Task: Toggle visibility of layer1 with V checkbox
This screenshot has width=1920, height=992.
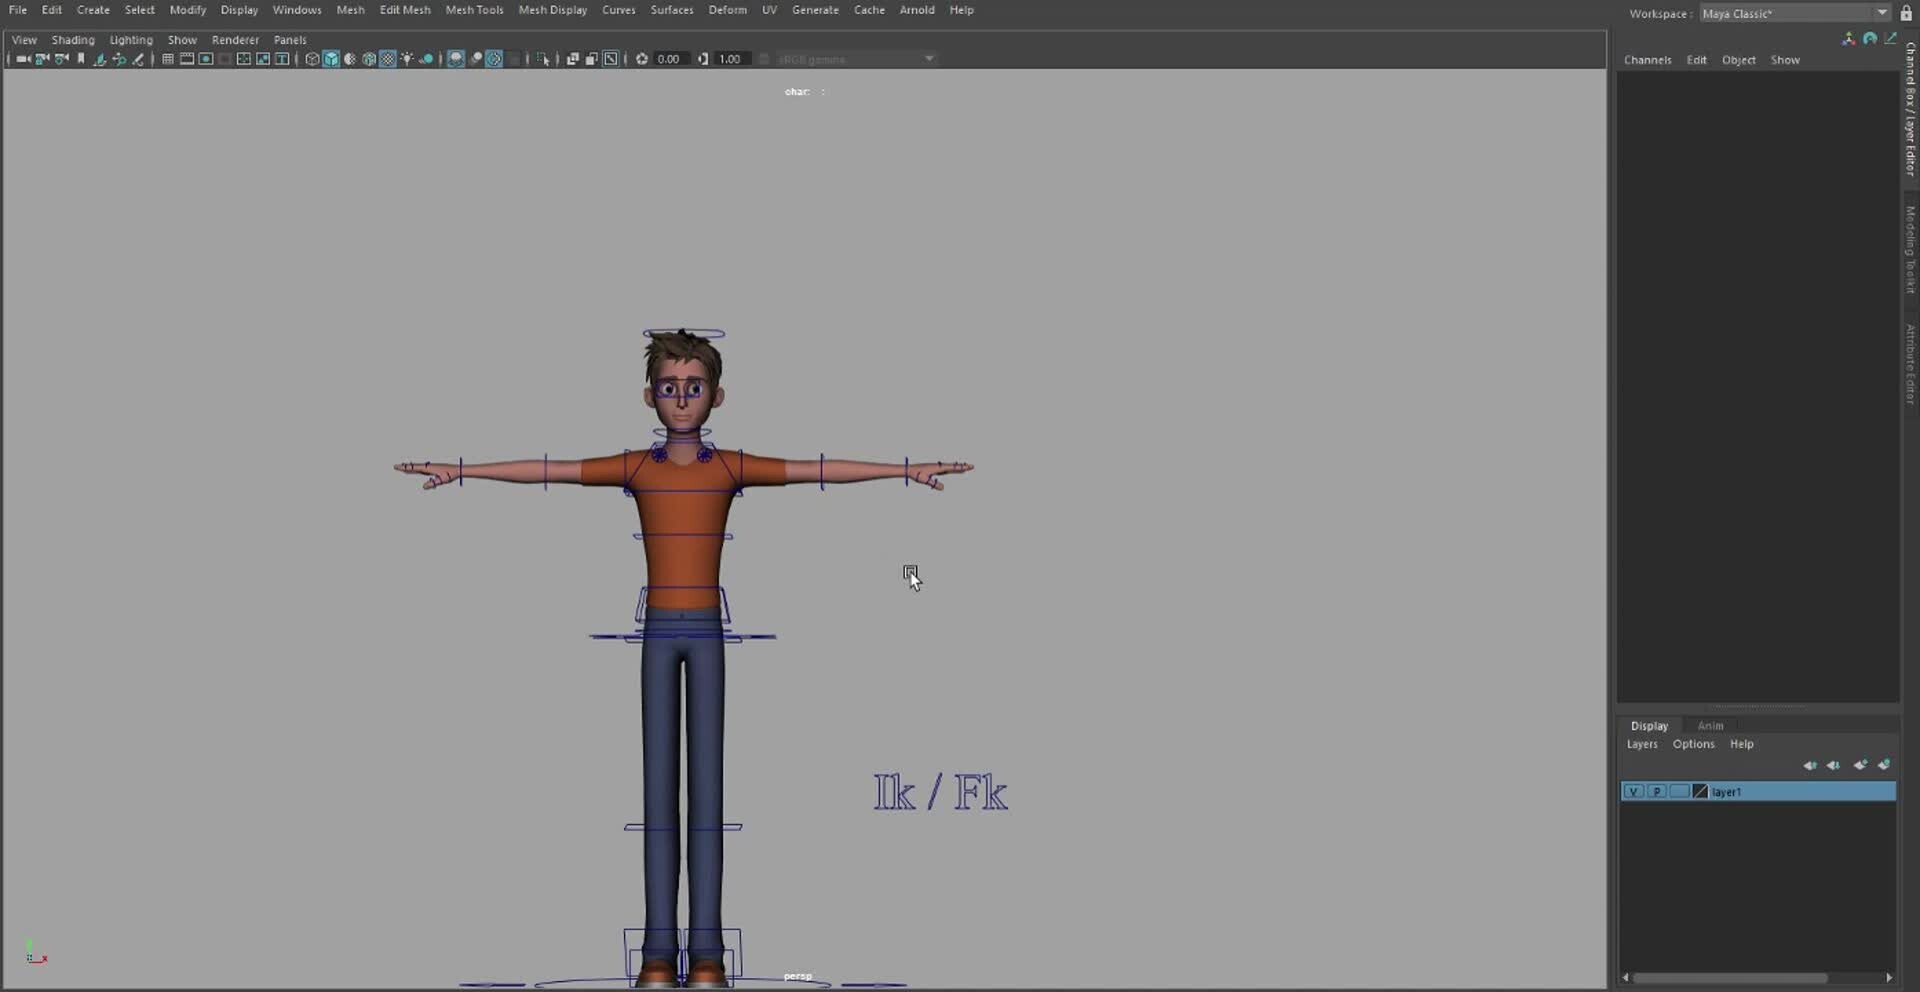Action: [x=1634, y=791]
